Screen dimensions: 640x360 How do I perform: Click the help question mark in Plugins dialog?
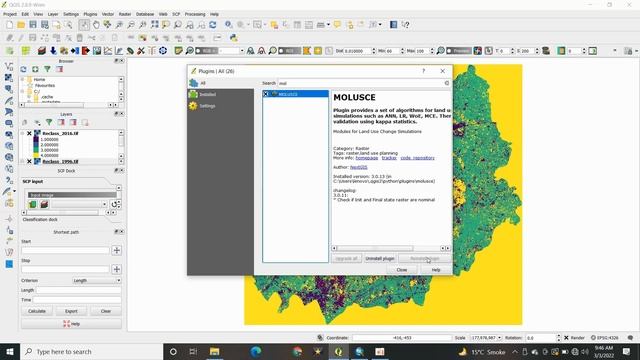(x=424, y=71)
